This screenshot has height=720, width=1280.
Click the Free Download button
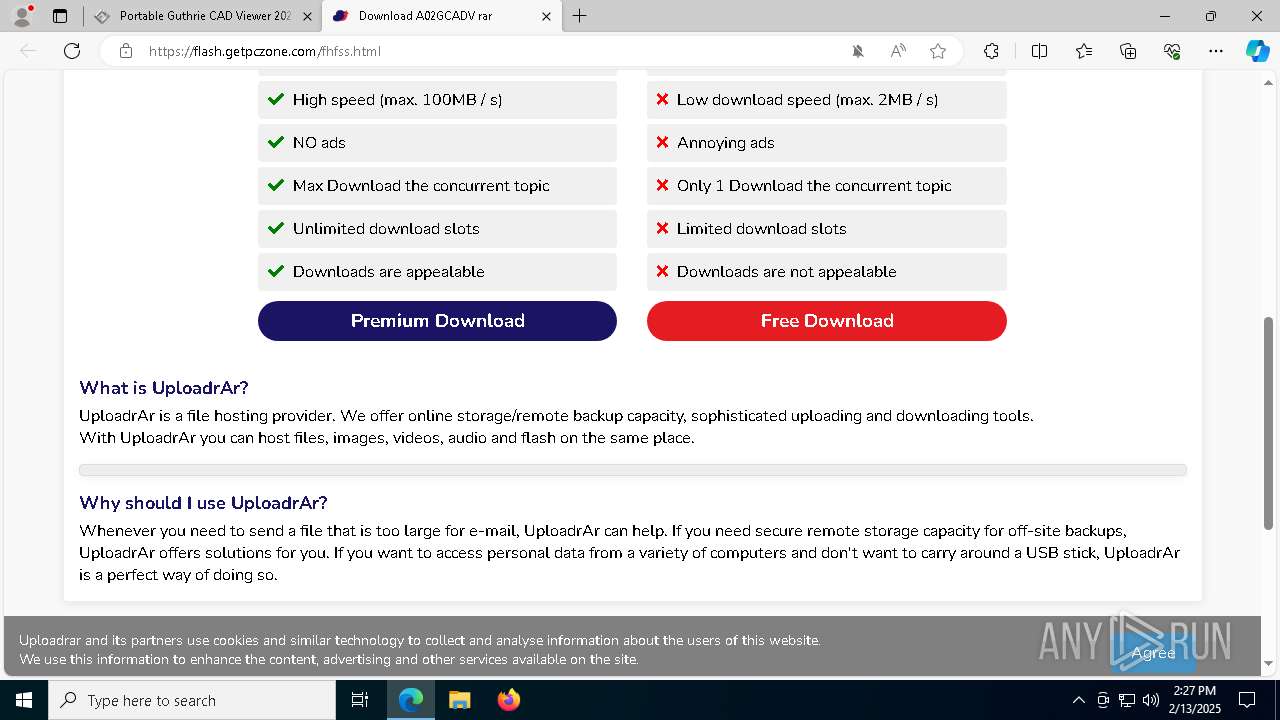pyautogui.click(x=827, y=321)
